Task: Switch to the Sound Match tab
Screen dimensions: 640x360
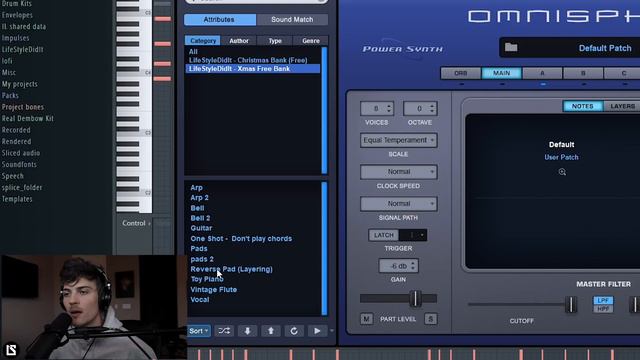Action: click(x=292, y=20)
